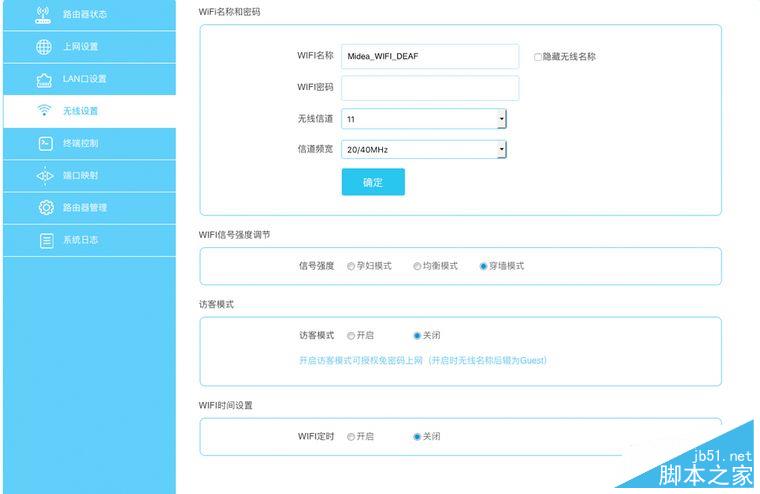Click the WiFi名称和密码 section heading
This screenshot has width=760, height=494.
click(x=229, y=12)
